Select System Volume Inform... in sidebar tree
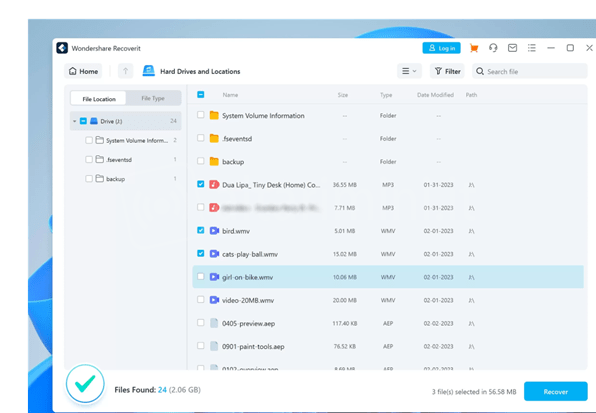Image resolution: width=596 pixels, height=413 pixels. coord(137,141)
